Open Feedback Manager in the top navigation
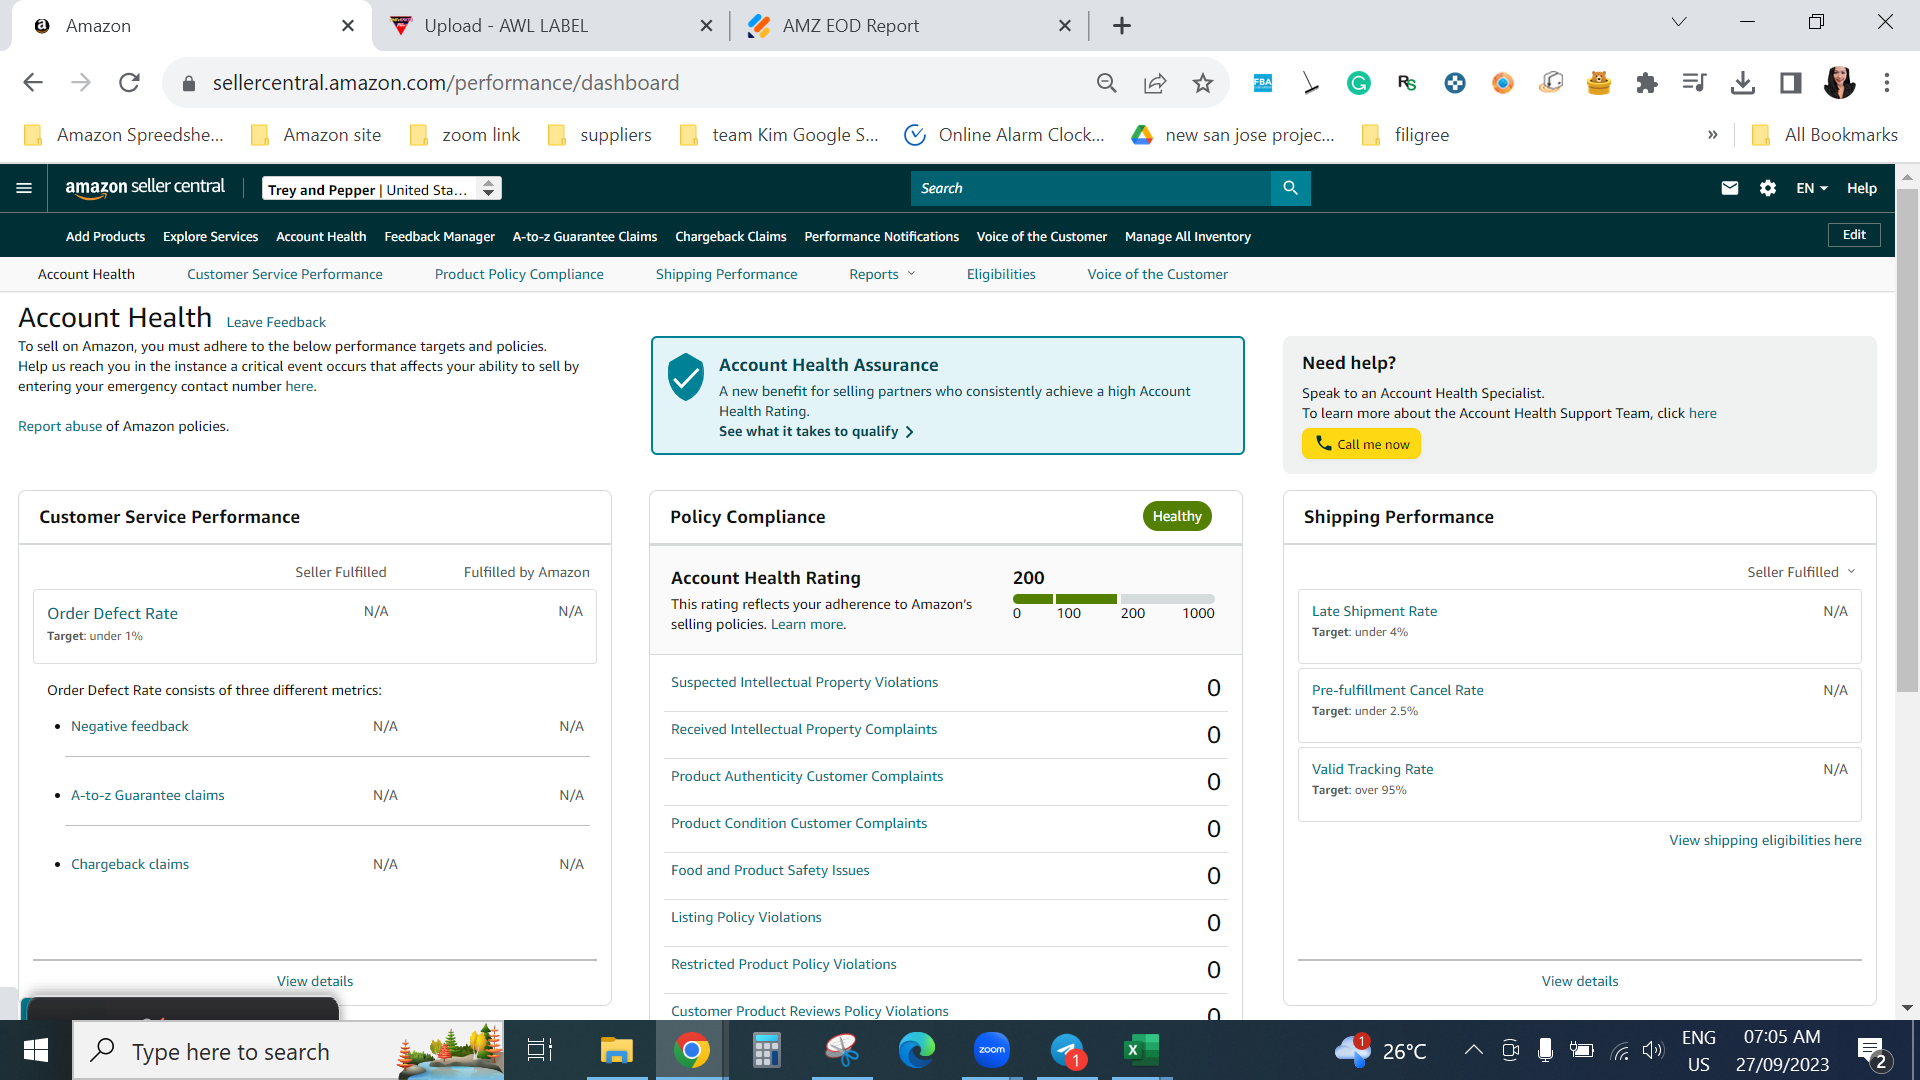Viewport: 1920px width, 1080px height. point(440,237)
